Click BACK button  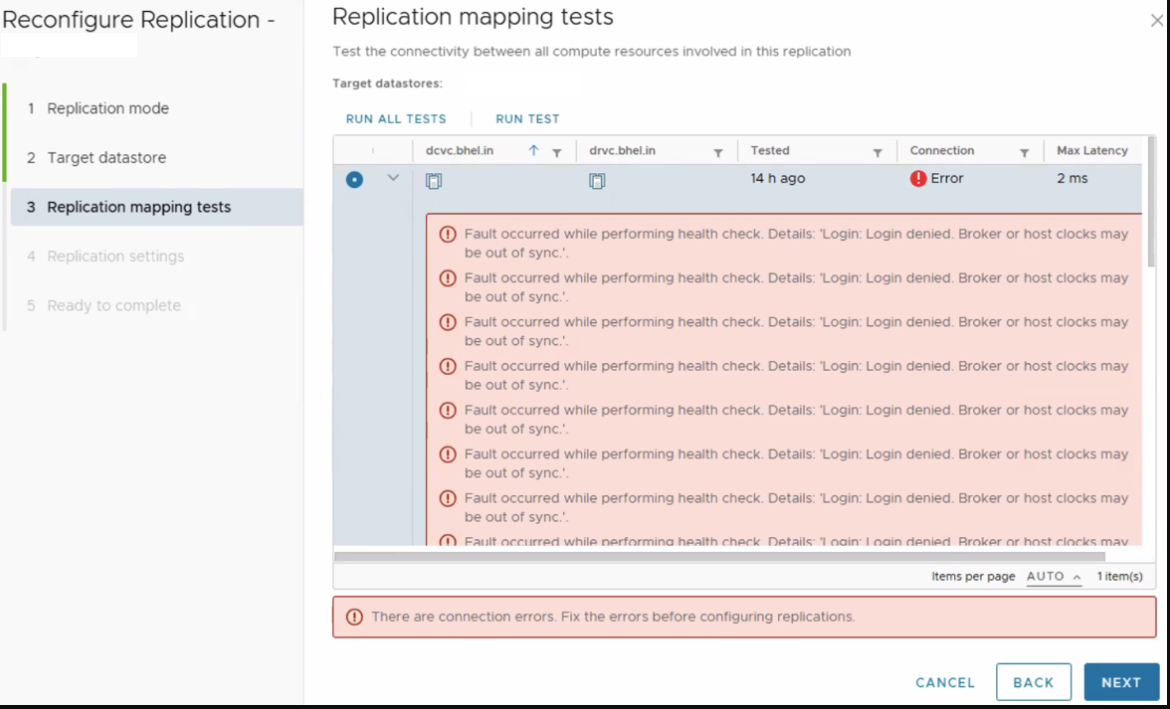pos(1033,682)
